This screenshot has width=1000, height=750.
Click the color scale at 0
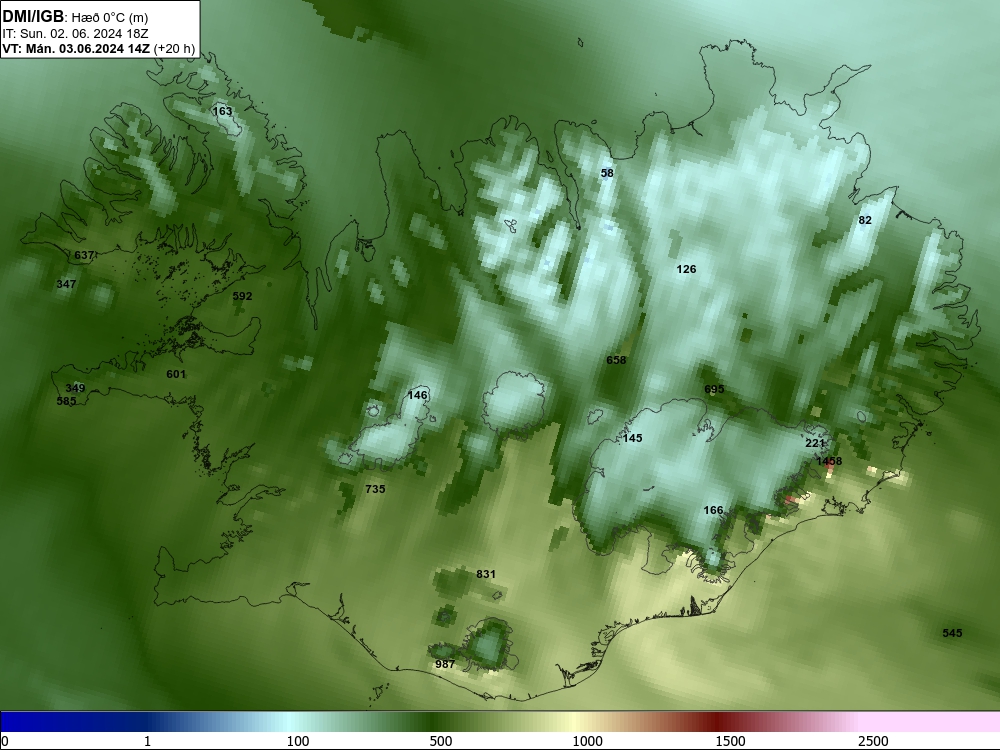(x=5, y=741)
